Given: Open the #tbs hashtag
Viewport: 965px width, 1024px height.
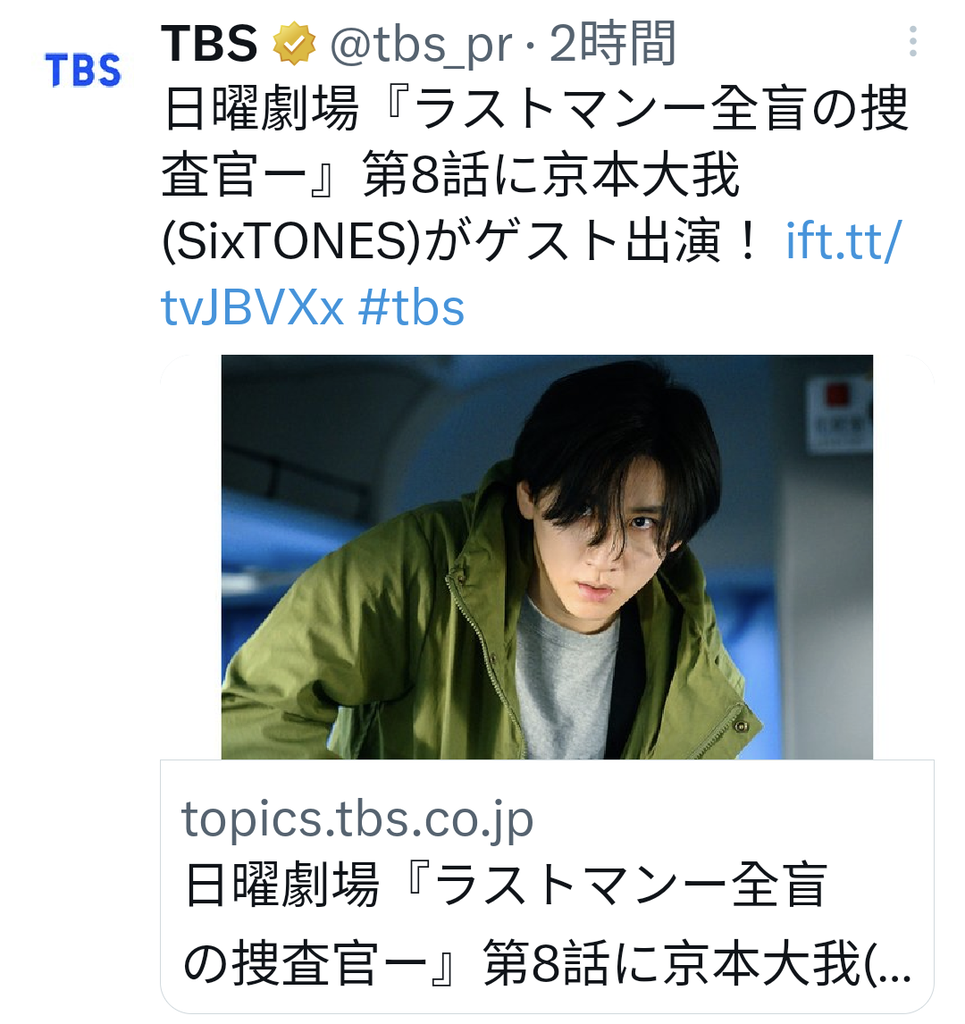Looking at the screenshot, I should tap(411, 308).
